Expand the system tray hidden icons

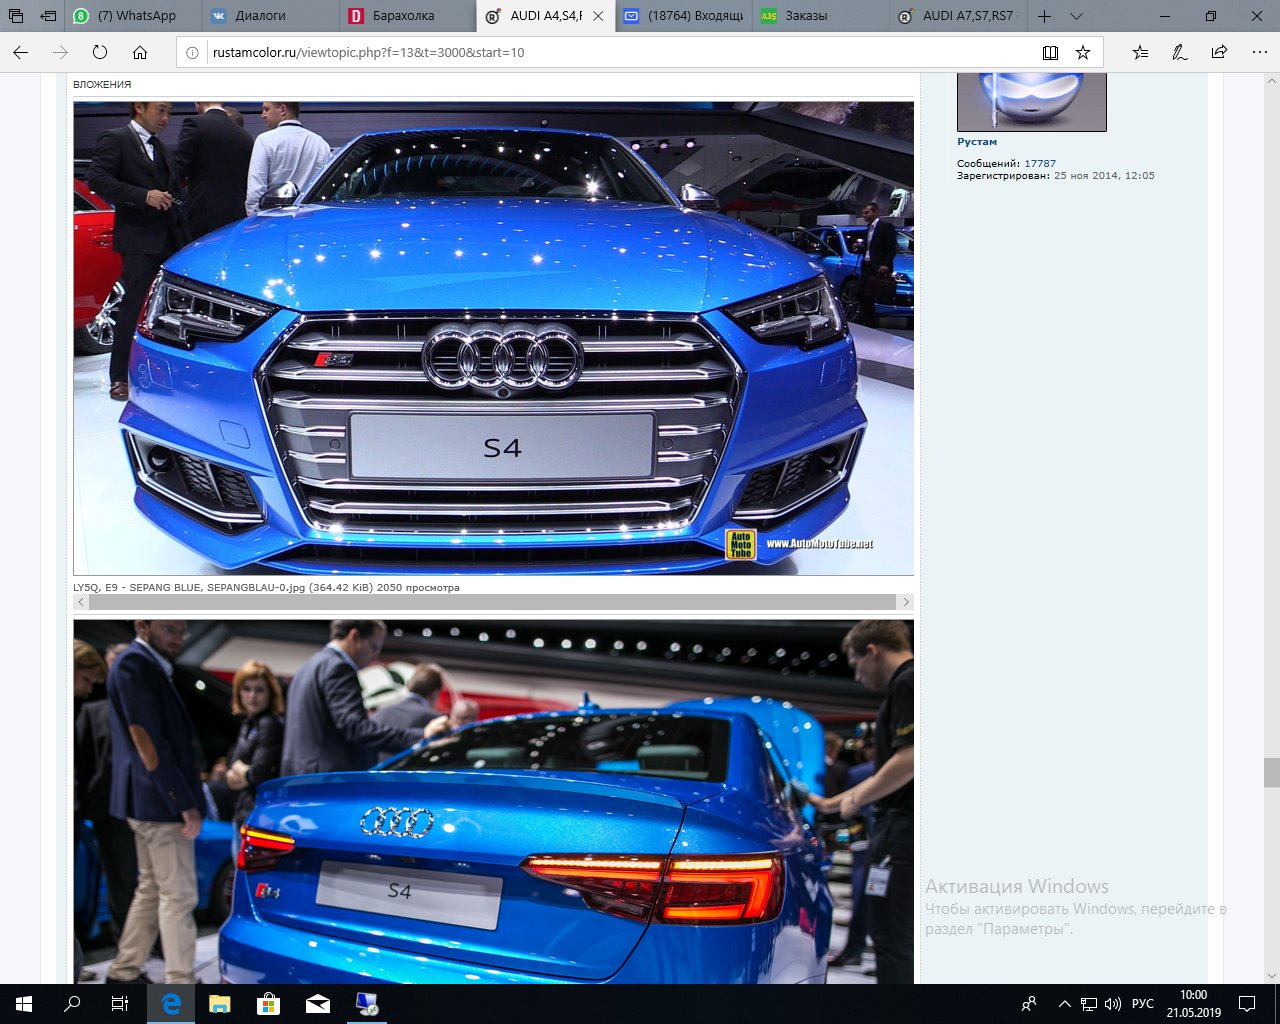(1064, 1004)
